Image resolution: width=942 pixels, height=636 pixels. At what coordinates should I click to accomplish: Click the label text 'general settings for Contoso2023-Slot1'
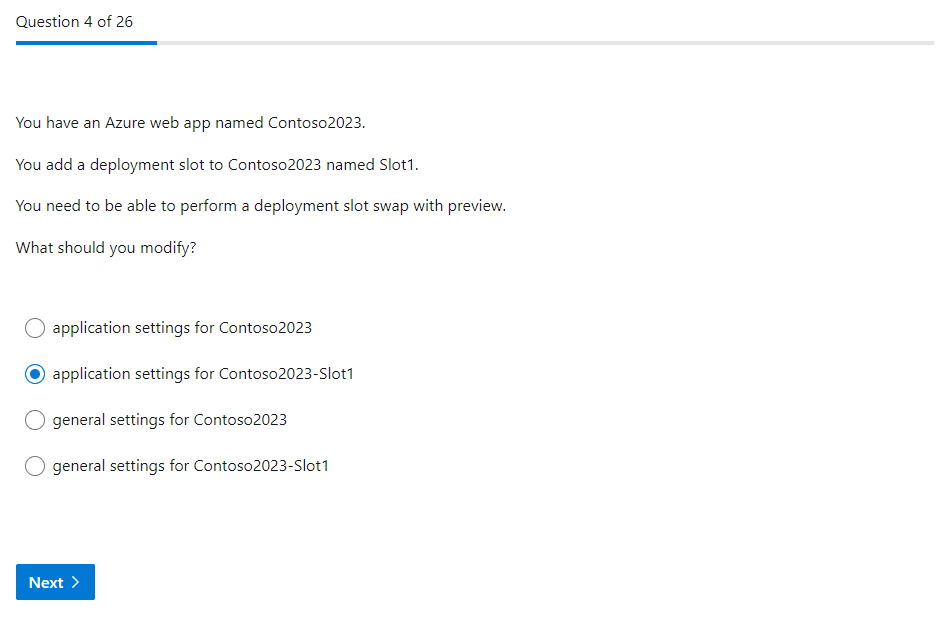pyautogui.click(x=190, y=466)
